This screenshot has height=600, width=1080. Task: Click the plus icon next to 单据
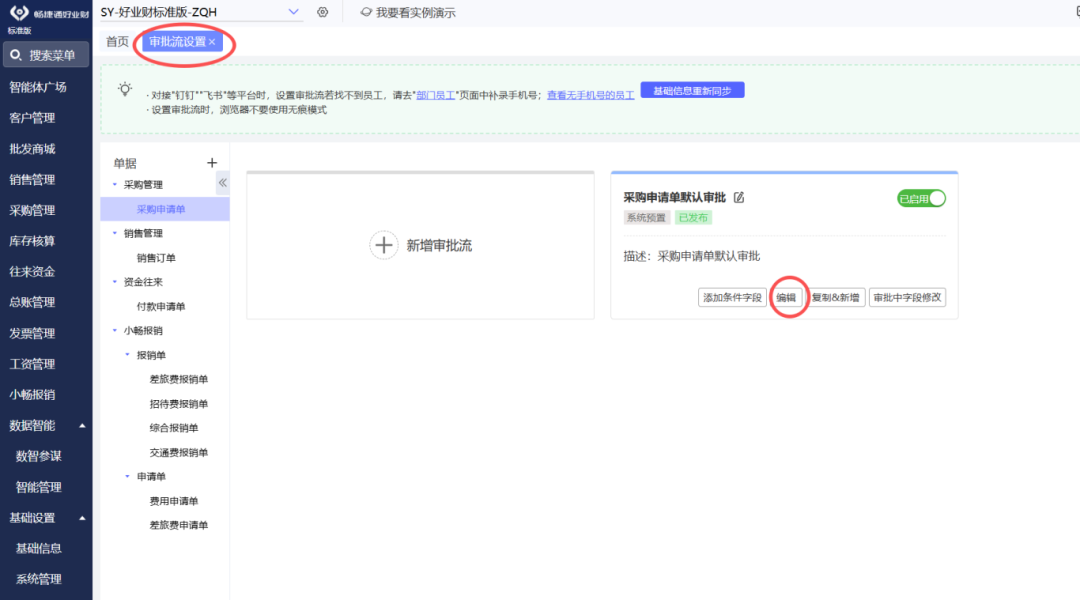click(x=211, y=163)
